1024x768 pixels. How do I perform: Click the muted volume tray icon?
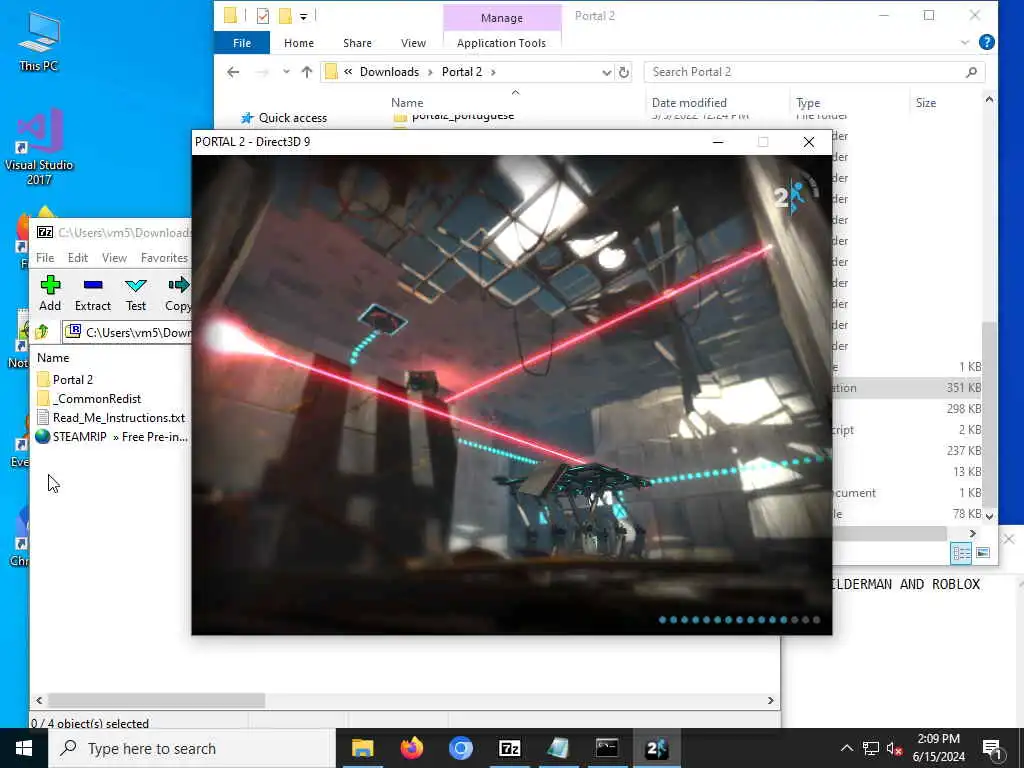pos(895,748)
